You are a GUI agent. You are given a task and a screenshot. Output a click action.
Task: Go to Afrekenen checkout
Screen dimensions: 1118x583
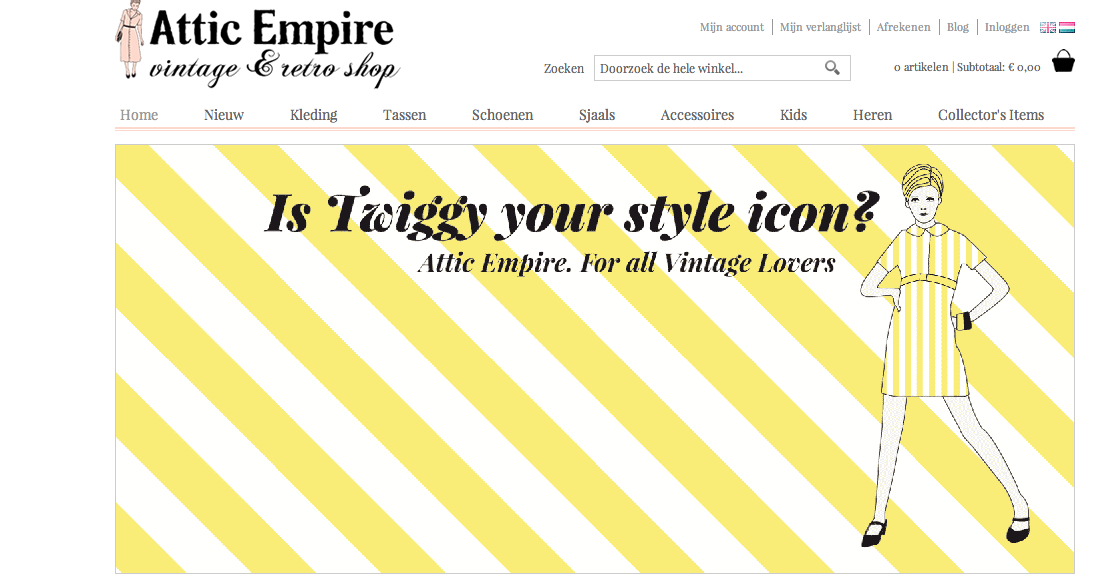pos(903,27)
